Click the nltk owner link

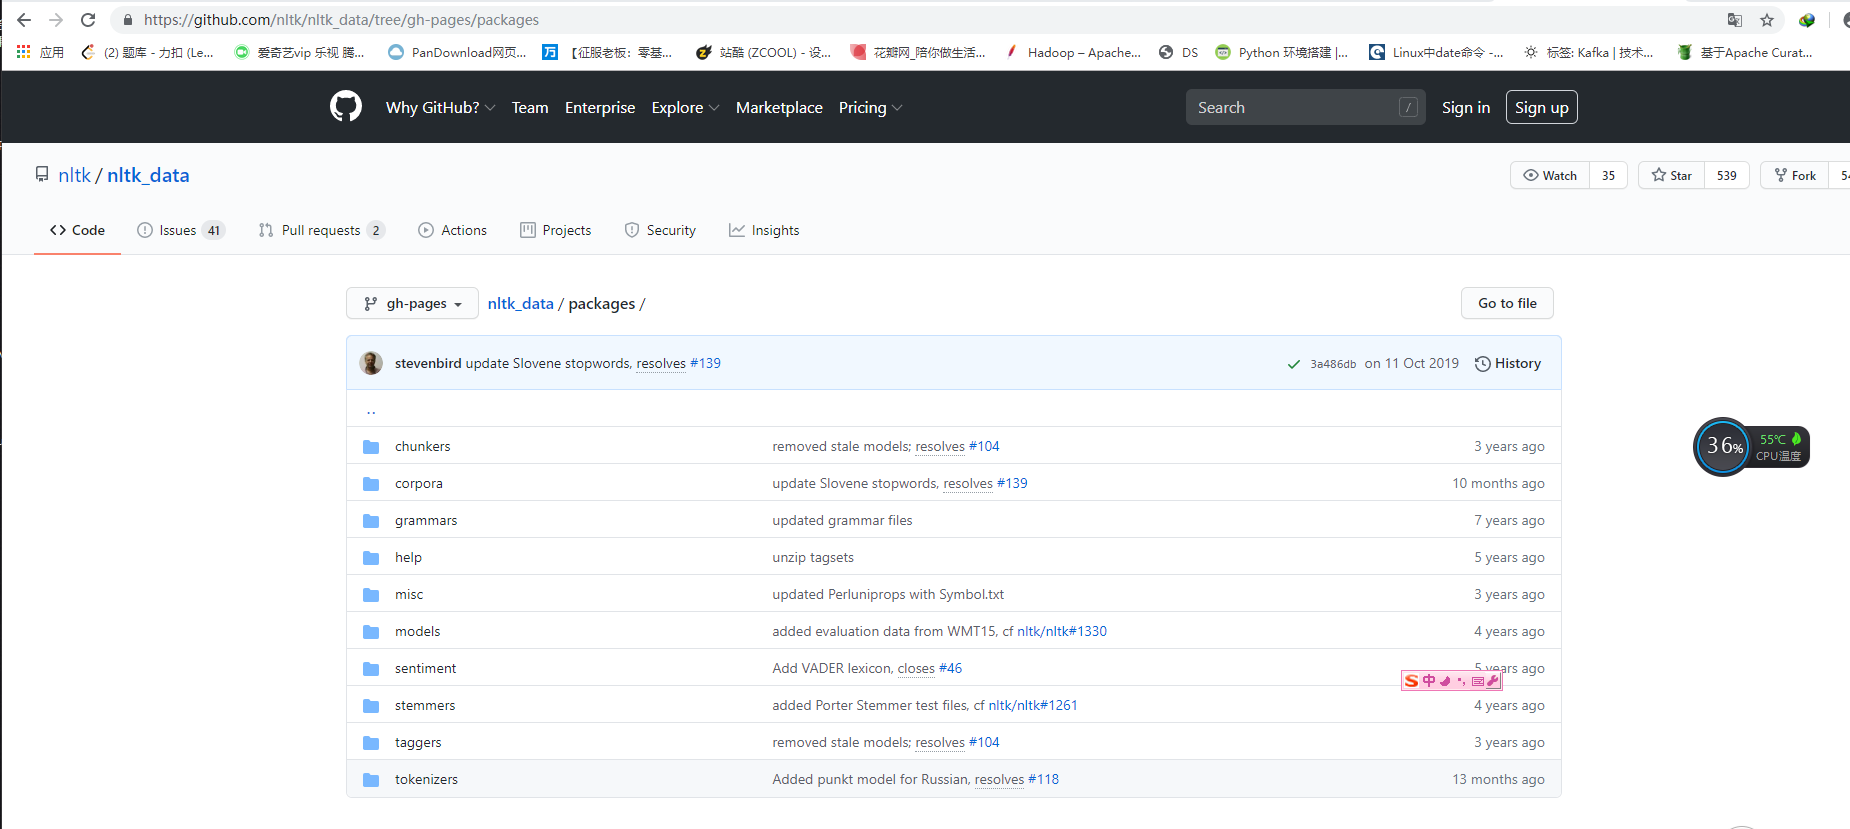pyautogui.click(x=74, y=175)
